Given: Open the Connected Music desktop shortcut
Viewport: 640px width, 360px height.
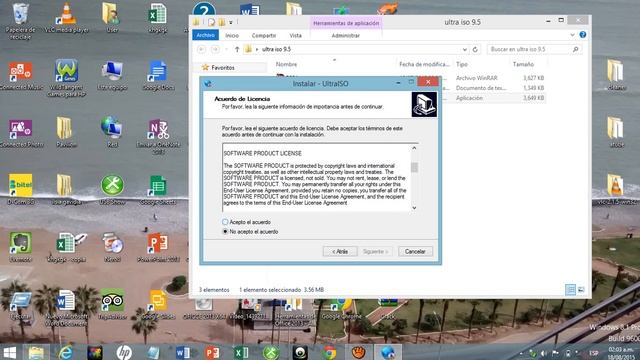Looking at the screenshot, I should coord(20,76).
